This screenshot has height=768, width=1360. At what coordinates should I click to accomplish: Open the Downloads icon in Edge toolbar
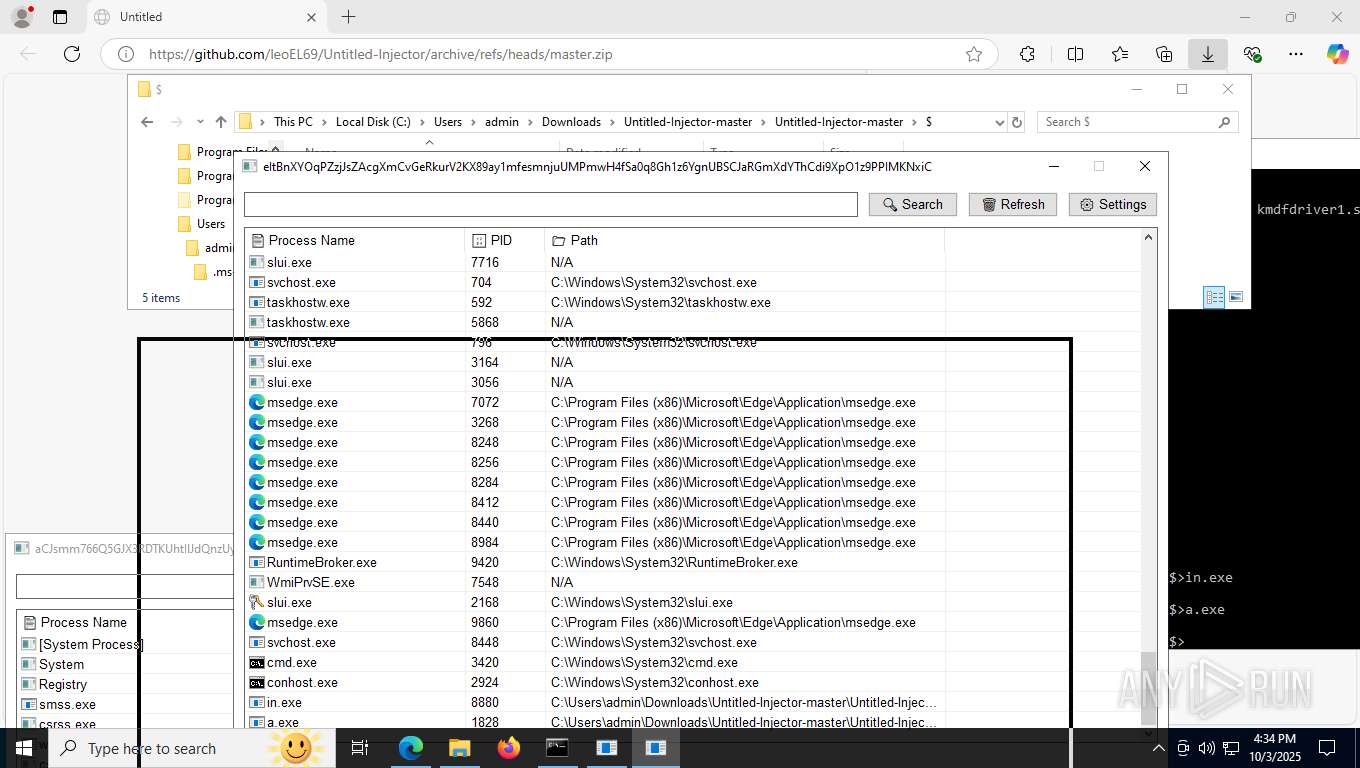pos(1207,54)
